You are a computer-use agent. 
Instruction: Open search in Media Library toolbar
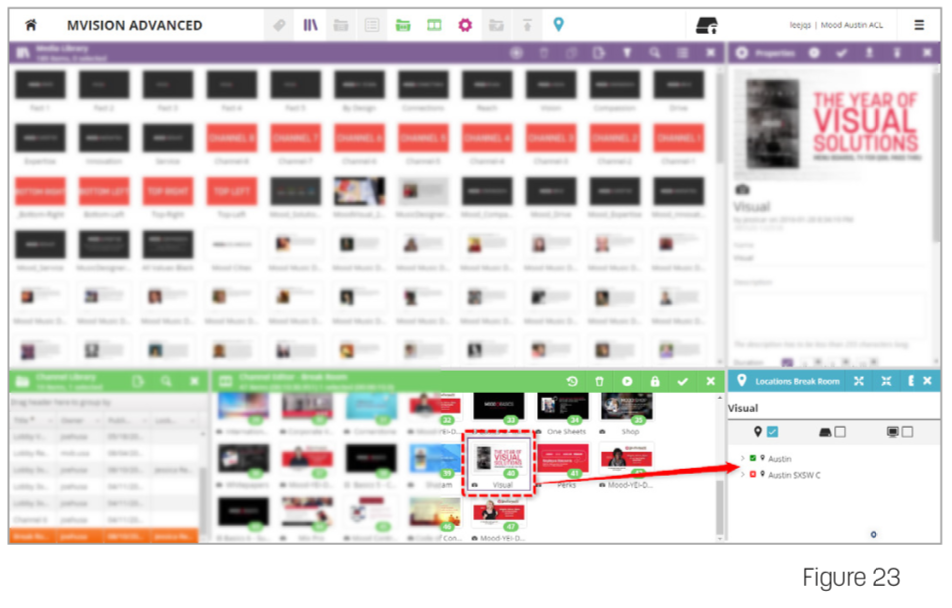pyautogui.click(x=654, y=53)
